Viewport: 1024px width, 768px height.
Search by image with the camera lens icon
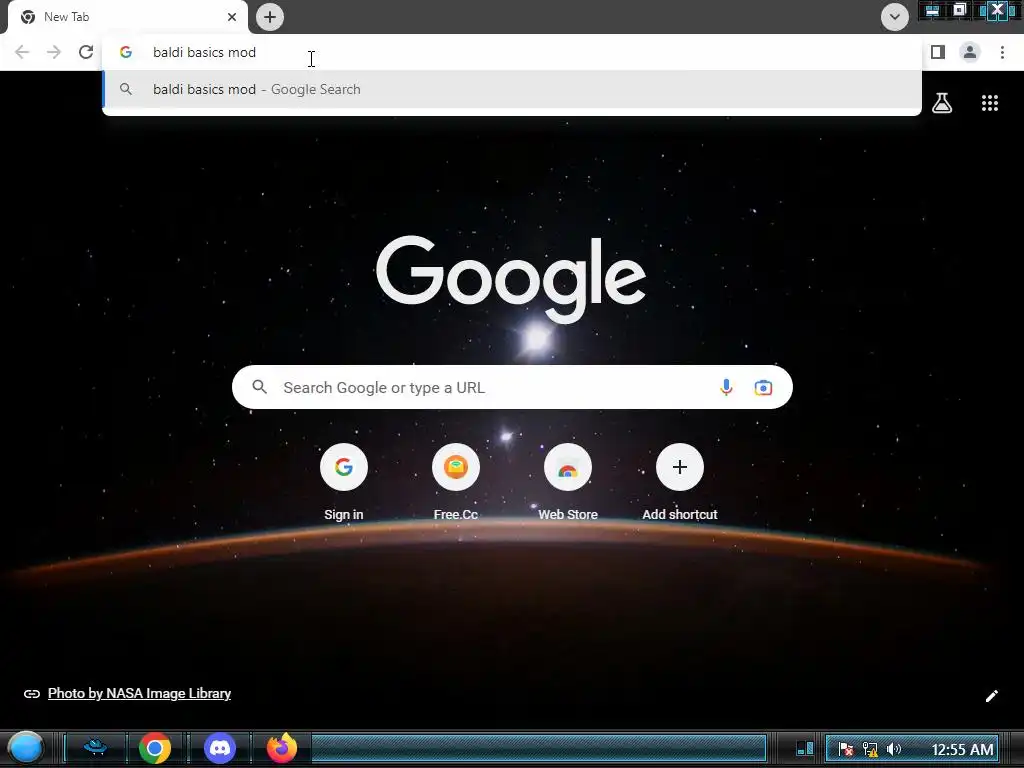coord(763,387)
